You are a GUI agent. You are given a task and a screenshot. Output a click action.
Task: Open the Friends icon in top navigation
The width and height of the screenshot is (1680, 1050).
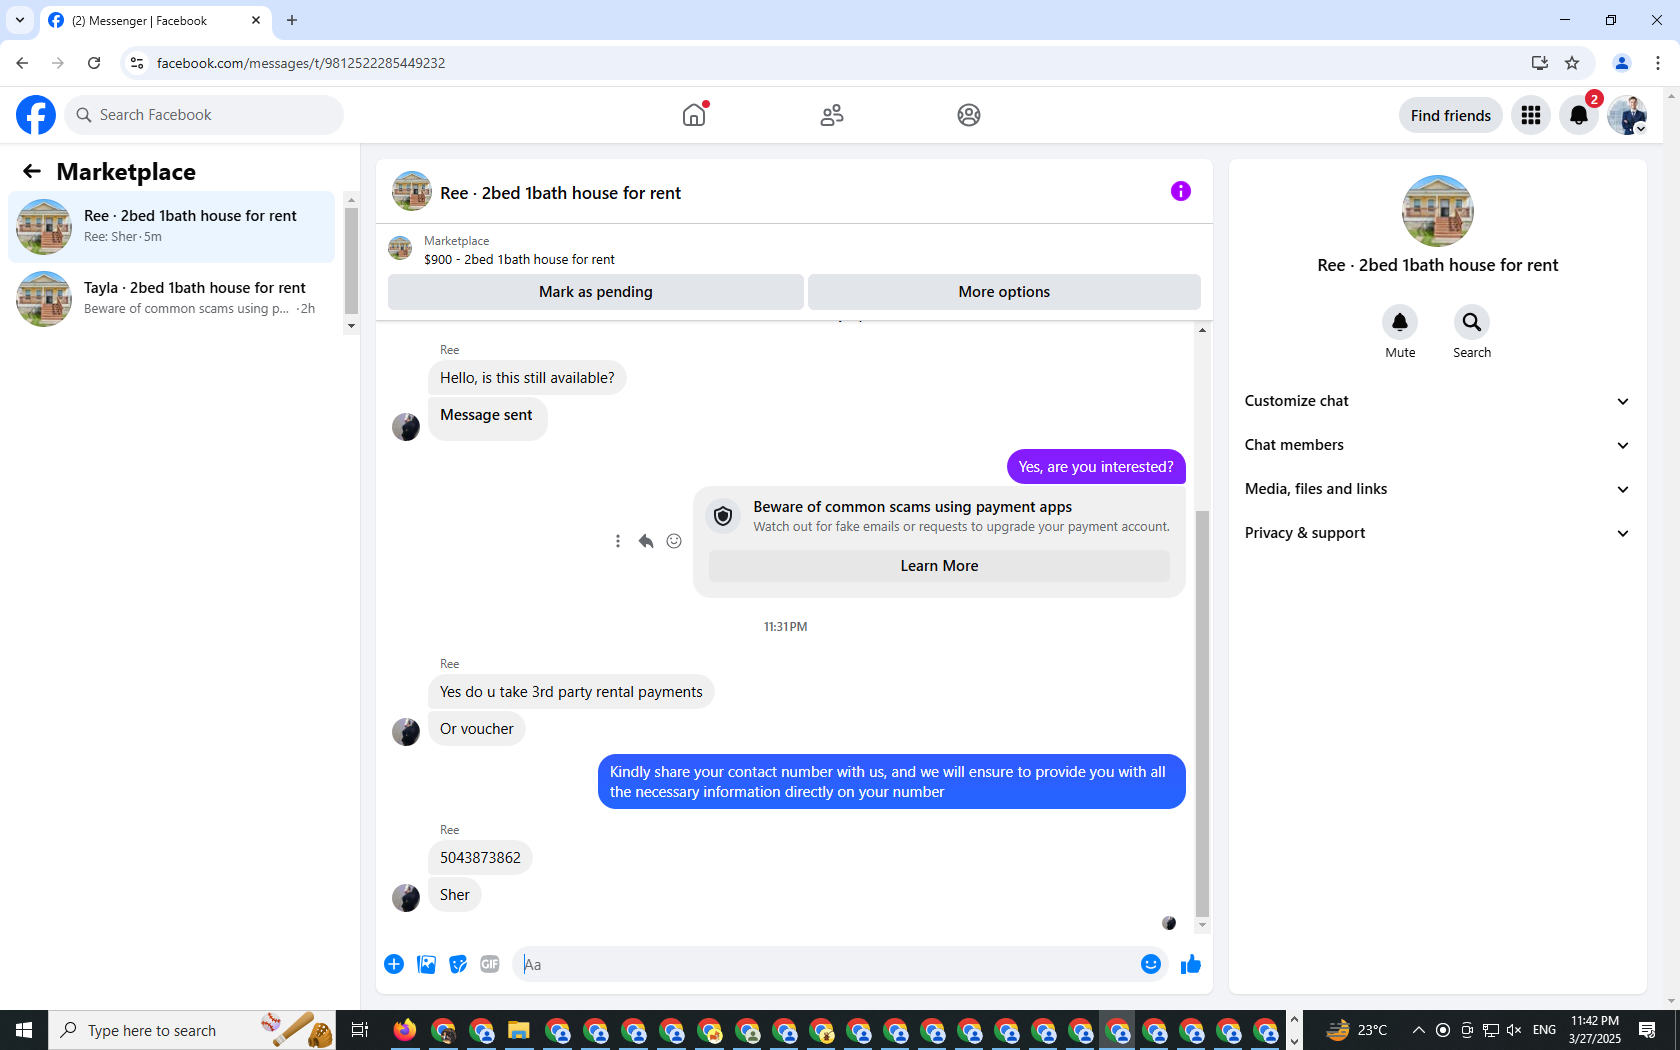pos(832,115)
